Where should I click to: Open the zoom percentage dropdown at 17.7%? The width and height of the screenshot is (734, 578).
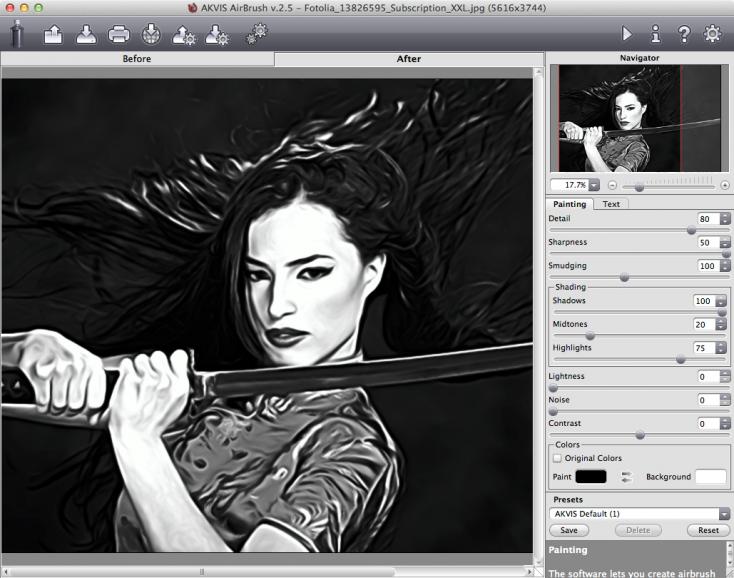coord(594,185)
